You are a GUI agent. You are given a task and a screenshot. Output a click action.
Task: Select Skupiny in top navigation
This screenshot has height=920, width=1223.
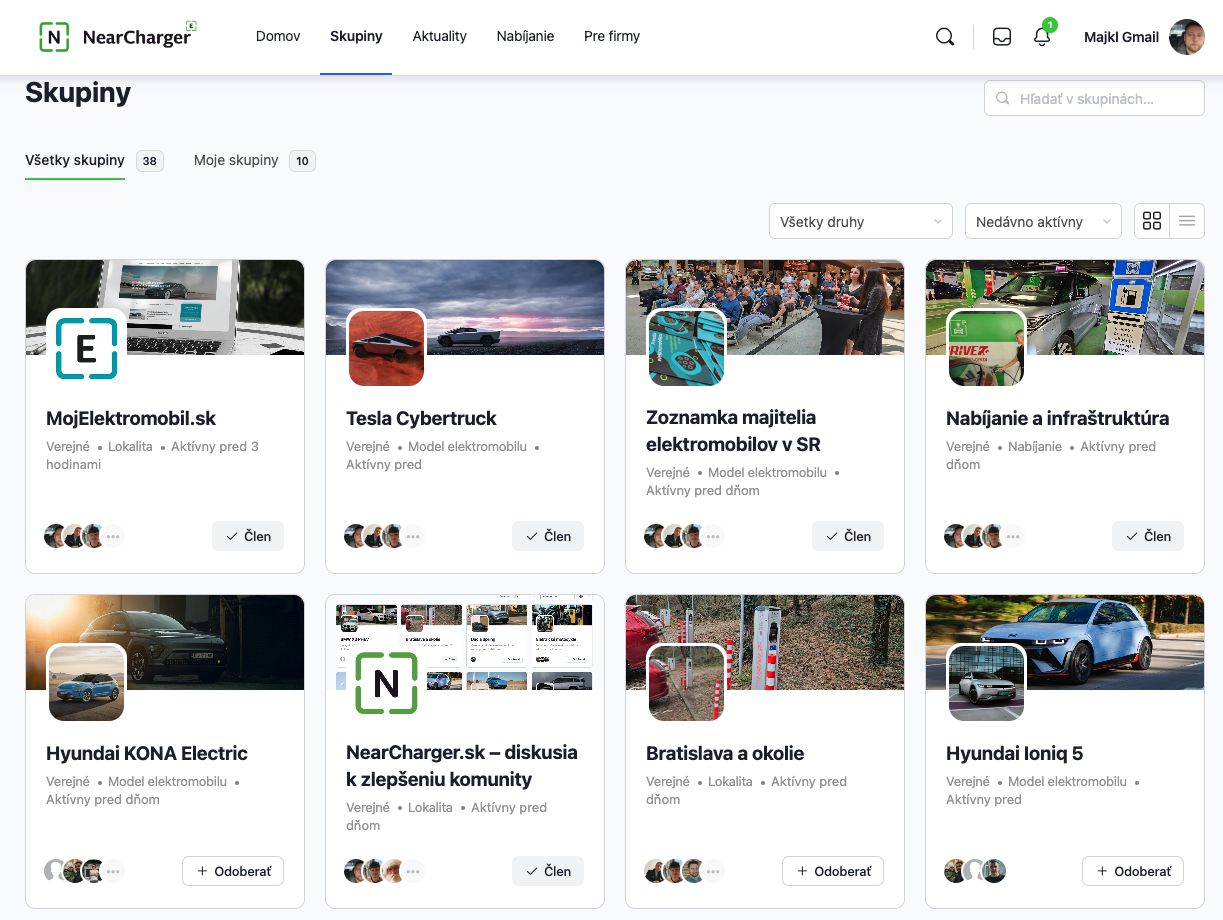[x=356, y=36]
